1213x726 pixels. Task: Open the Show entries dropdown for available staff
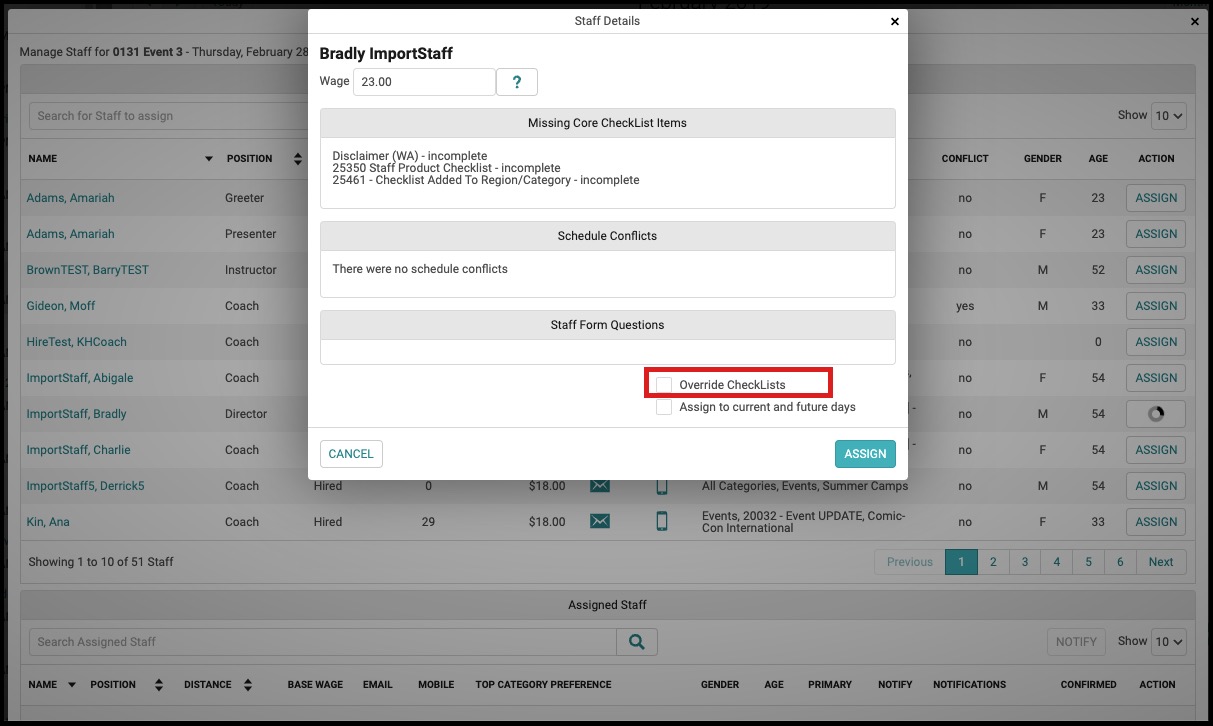1169,116
